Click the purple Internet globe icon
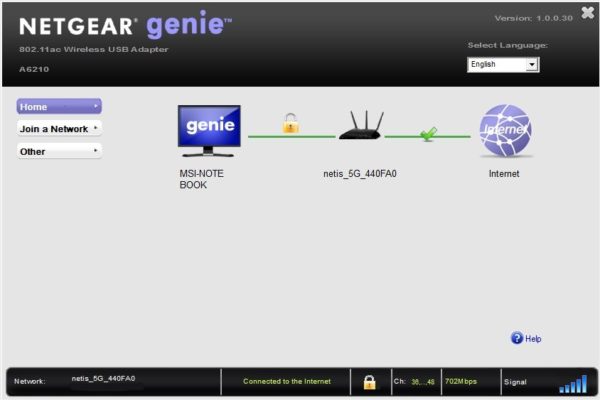This screenshot has height=400, width=600. pos(505,131)
